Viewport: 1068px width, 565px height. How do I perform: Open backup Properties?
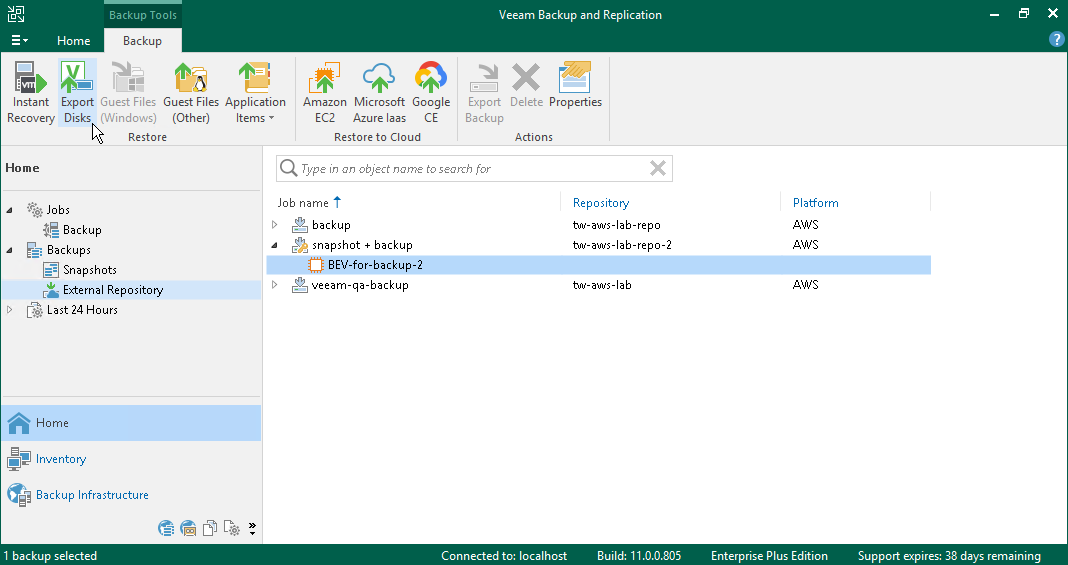tap(576, 86)
